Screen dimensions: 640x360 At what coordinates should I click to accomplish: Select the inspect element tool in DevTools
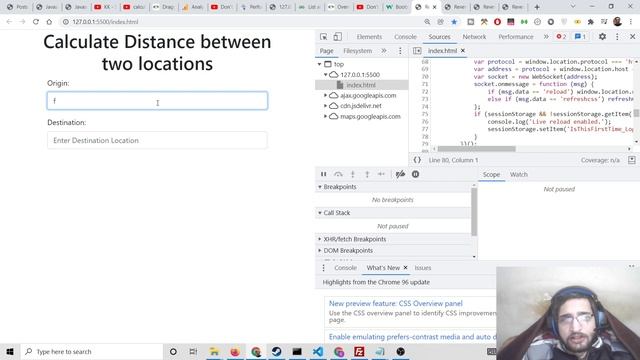click(x=324, y=37)
